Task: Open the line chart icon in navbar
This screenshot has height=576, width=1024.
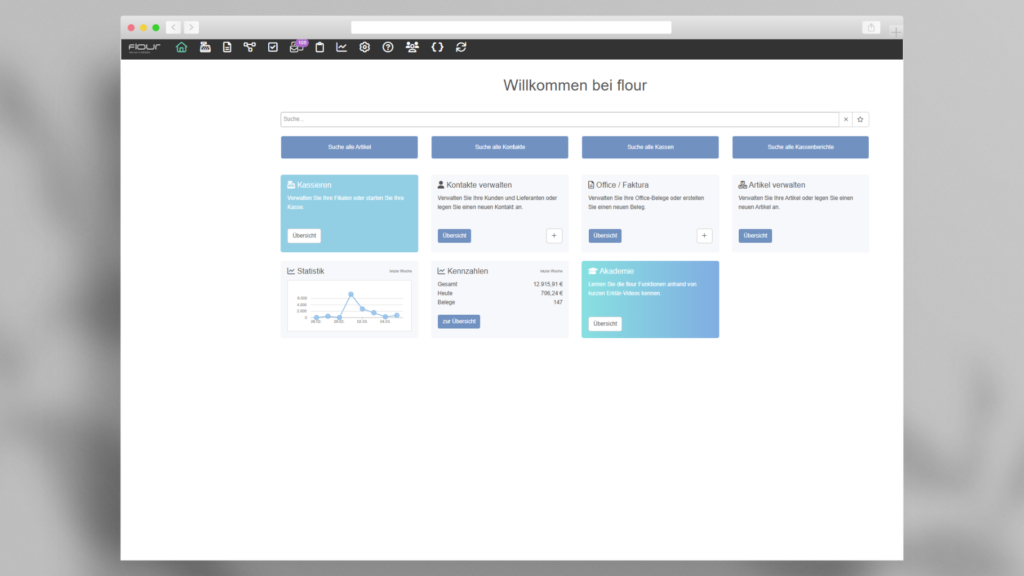Action: tap(342, 47)
